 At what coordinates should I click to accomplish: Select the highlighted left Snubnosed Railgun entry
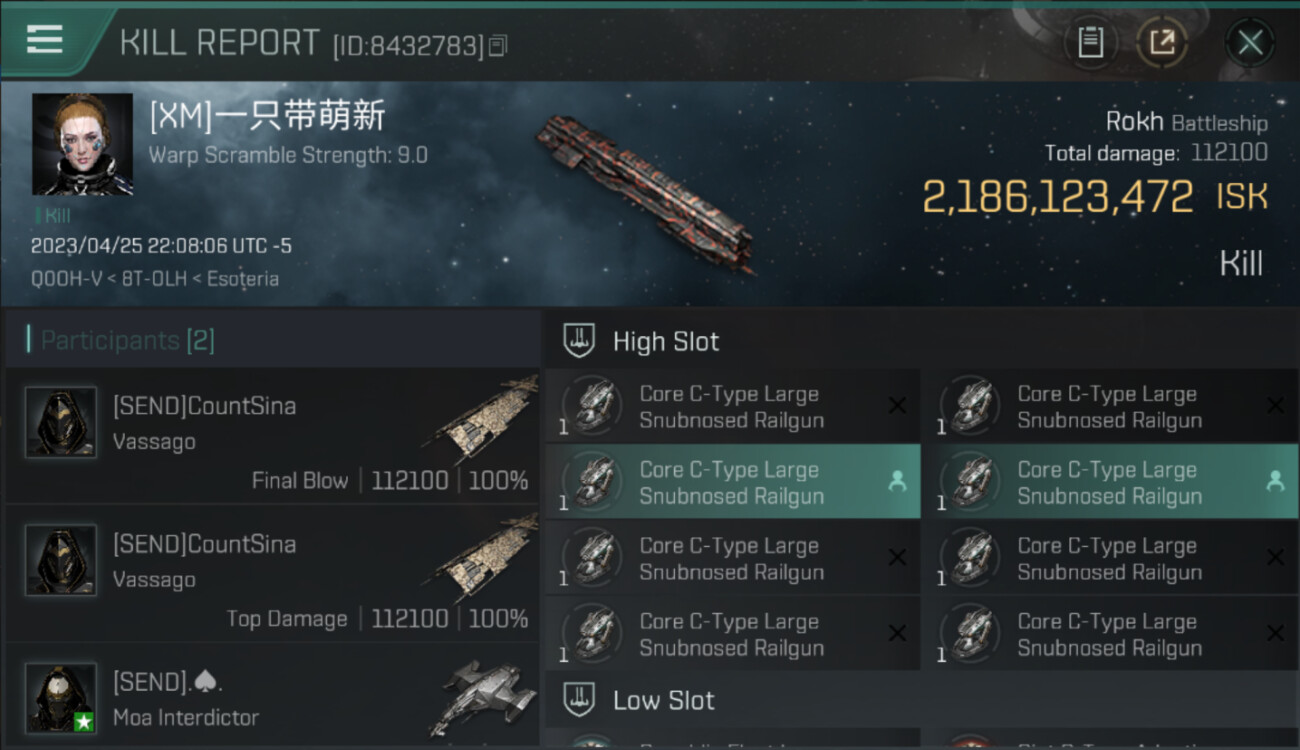[733, 482]
